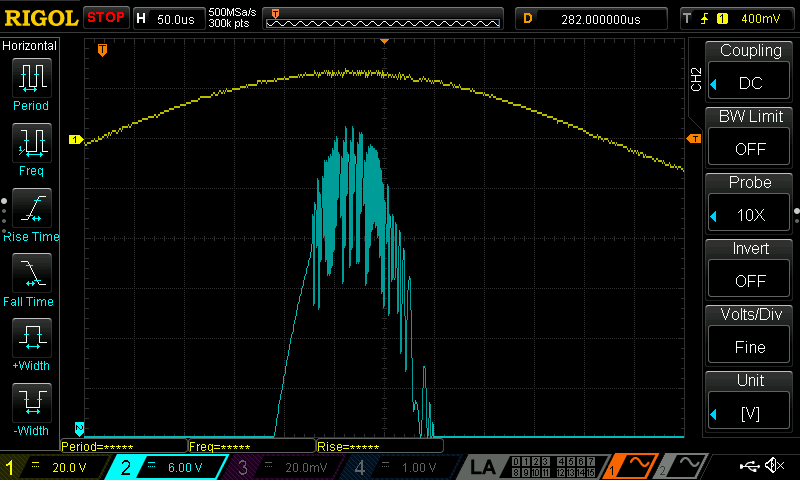Select the +Width measurement icon
The height and width of the screenshot is (480, 800).
32,338
